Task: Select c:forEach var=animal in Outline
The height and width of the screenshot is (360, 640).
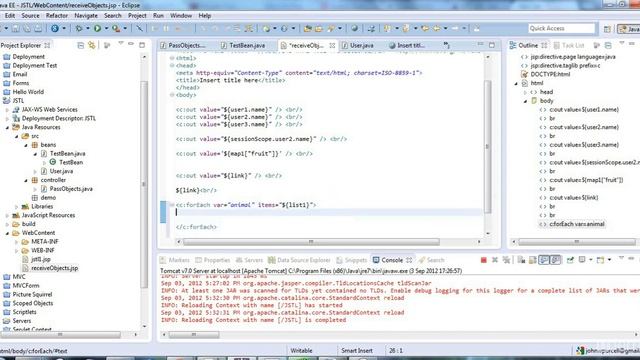Action: coord(577,224)
